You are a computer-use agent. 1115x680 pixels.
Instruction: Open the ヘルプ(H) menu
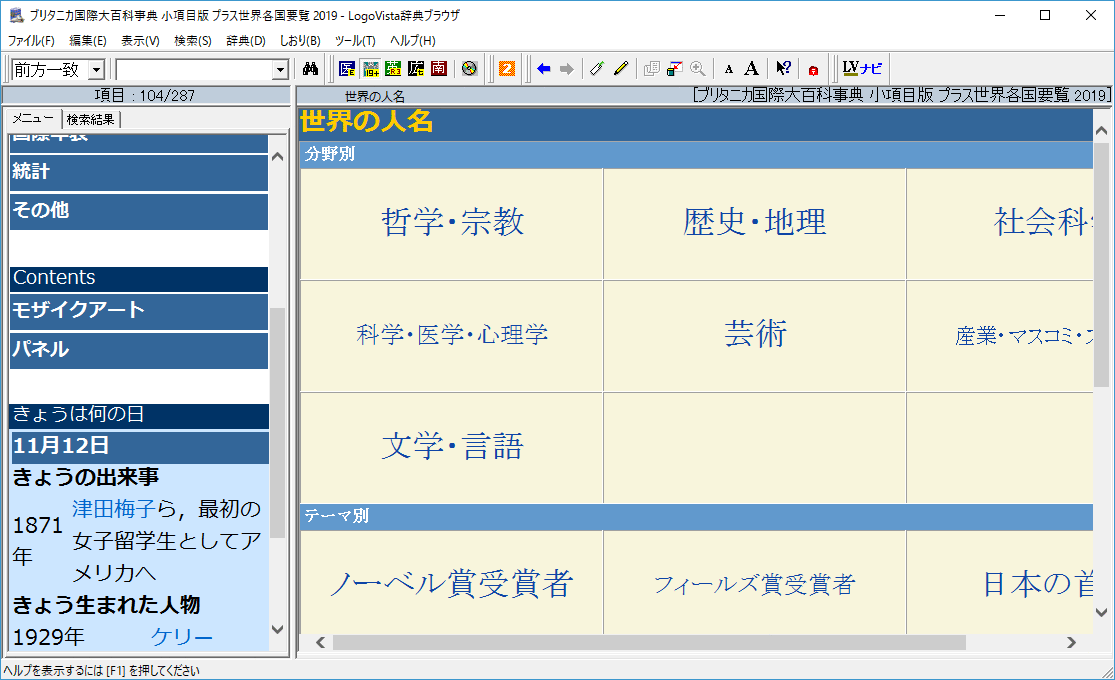(x=412, y=41)
